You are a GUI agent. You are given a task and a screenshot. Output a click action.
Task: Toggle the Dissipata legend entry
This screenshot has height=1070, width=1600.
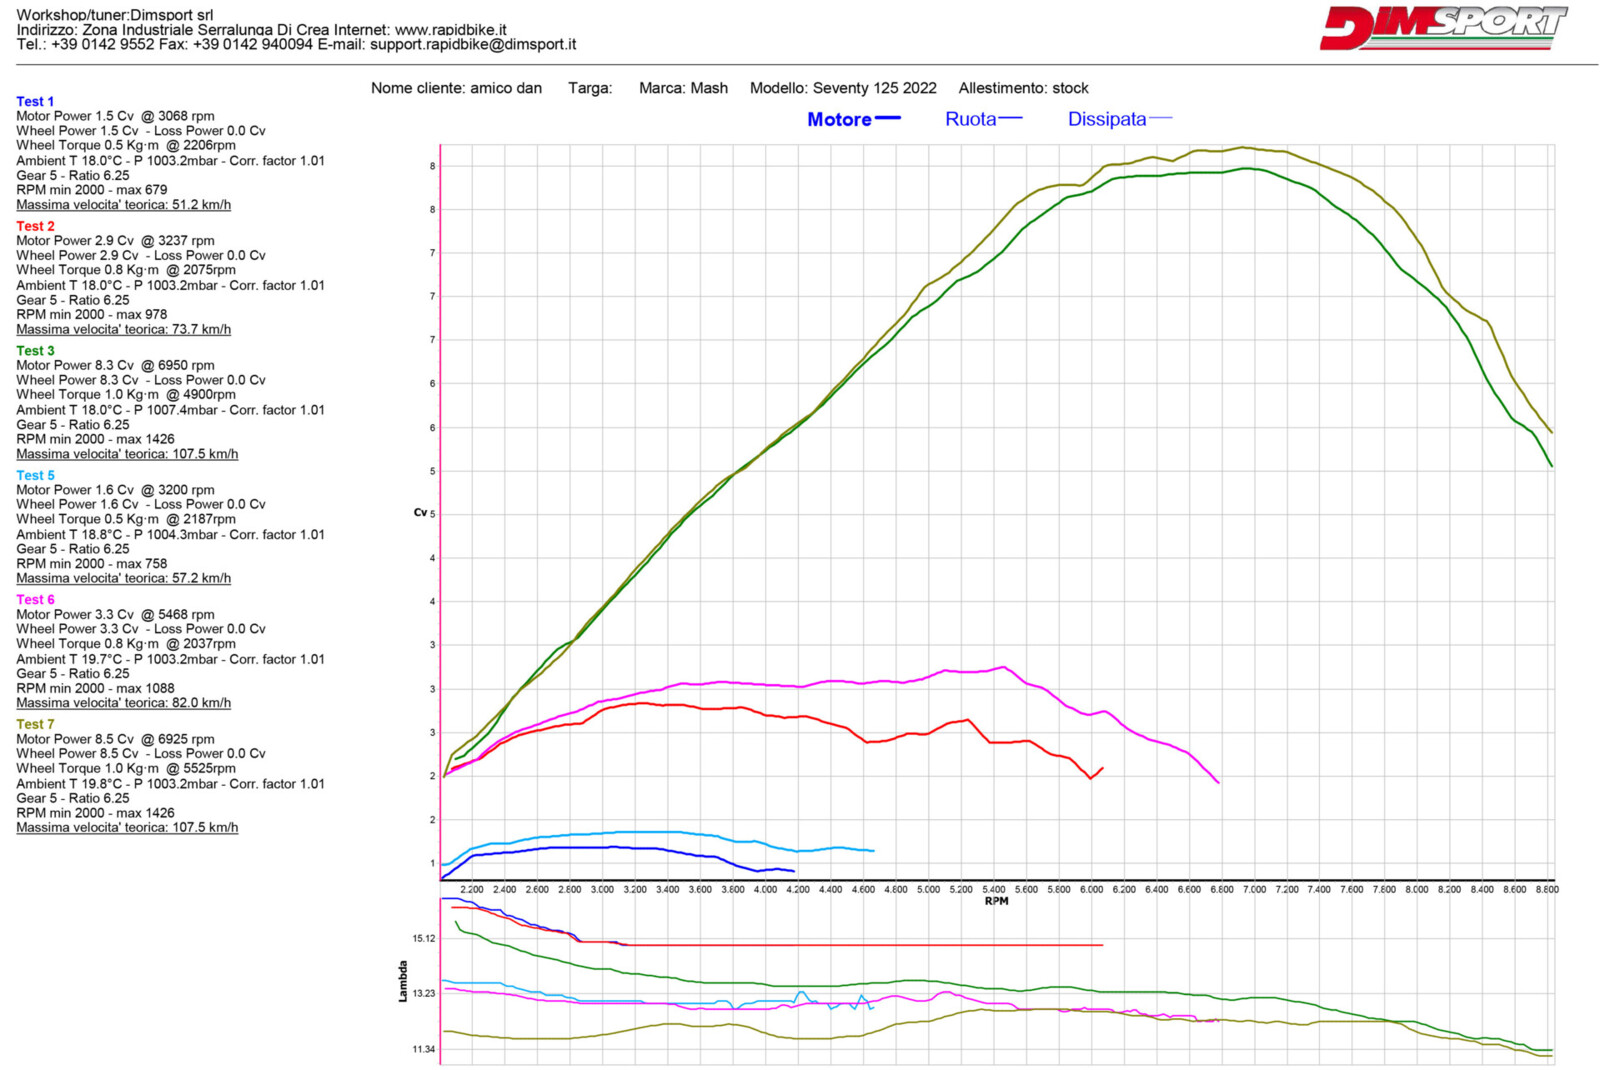pos(1106,120)
